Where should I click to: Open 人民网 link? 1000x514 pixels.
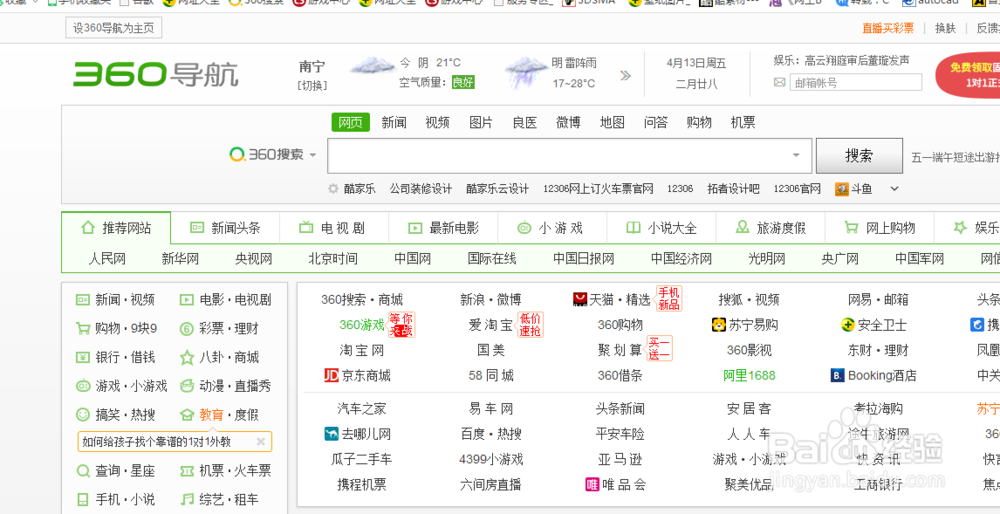[107, 259]
